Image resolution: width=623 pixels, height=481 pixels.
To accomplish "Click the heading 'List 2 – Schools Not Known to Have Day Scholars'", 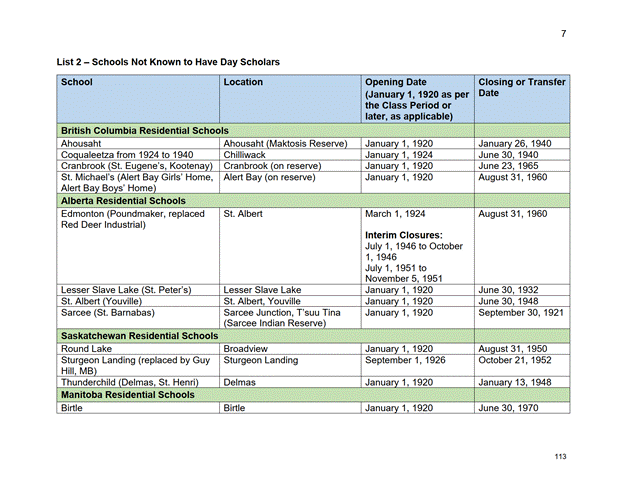I will (x=168, y=62).
